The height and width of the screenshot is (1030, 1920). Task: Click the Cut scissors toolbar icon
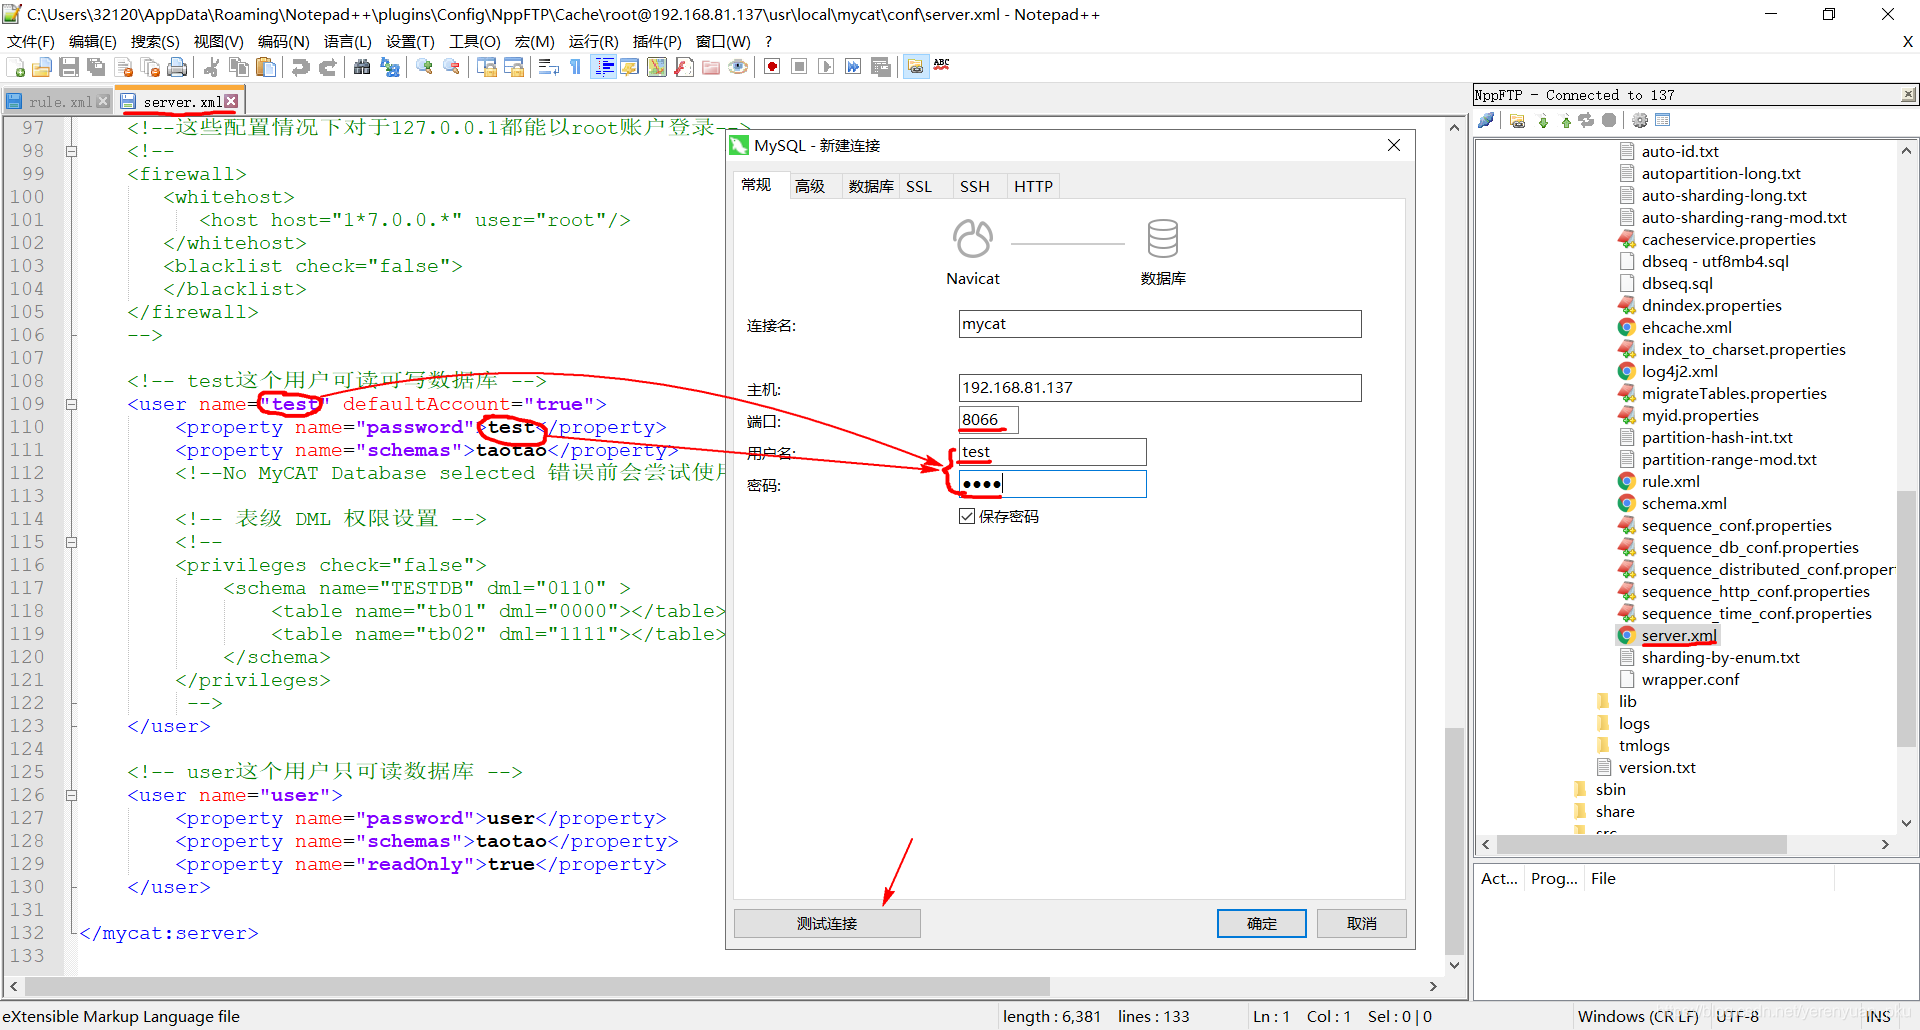tap(211, 67)
